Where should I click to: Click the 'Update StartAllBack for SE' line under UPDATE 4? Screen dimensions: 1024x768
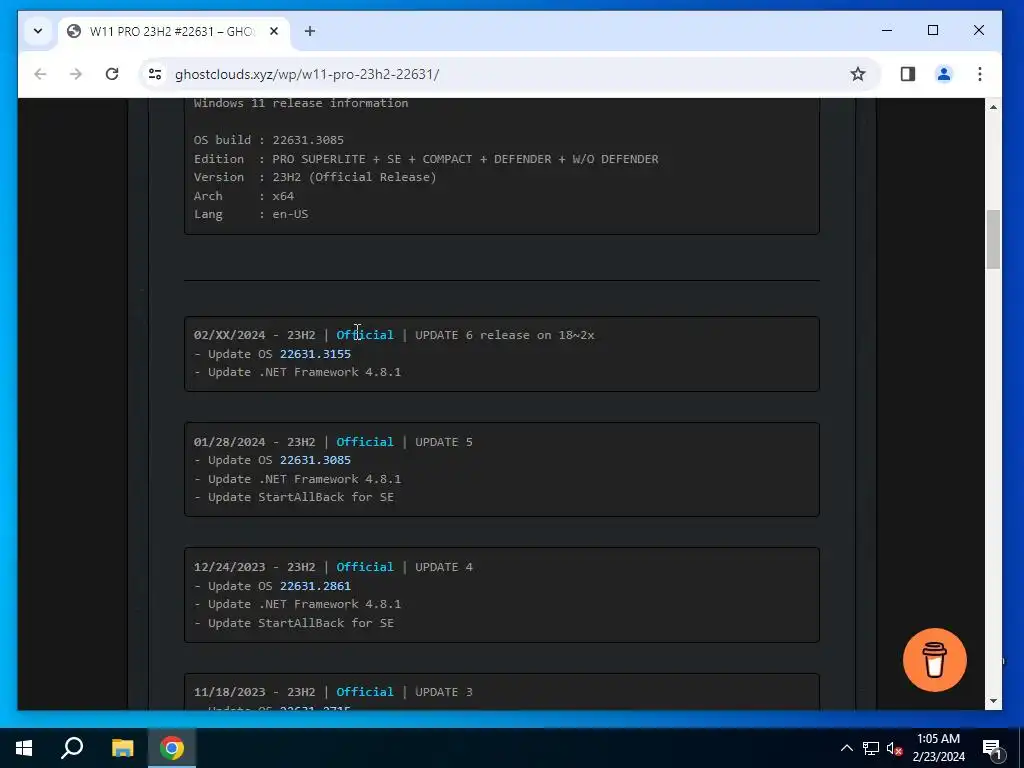(294, 623)
